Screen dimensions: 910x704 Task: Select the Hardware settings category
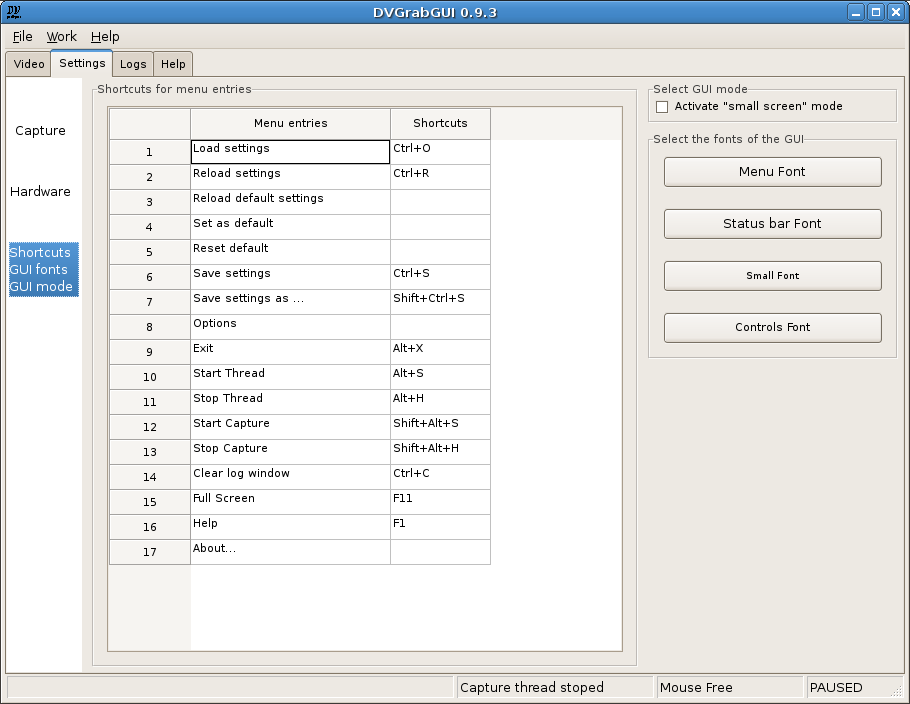pos(41,192)
